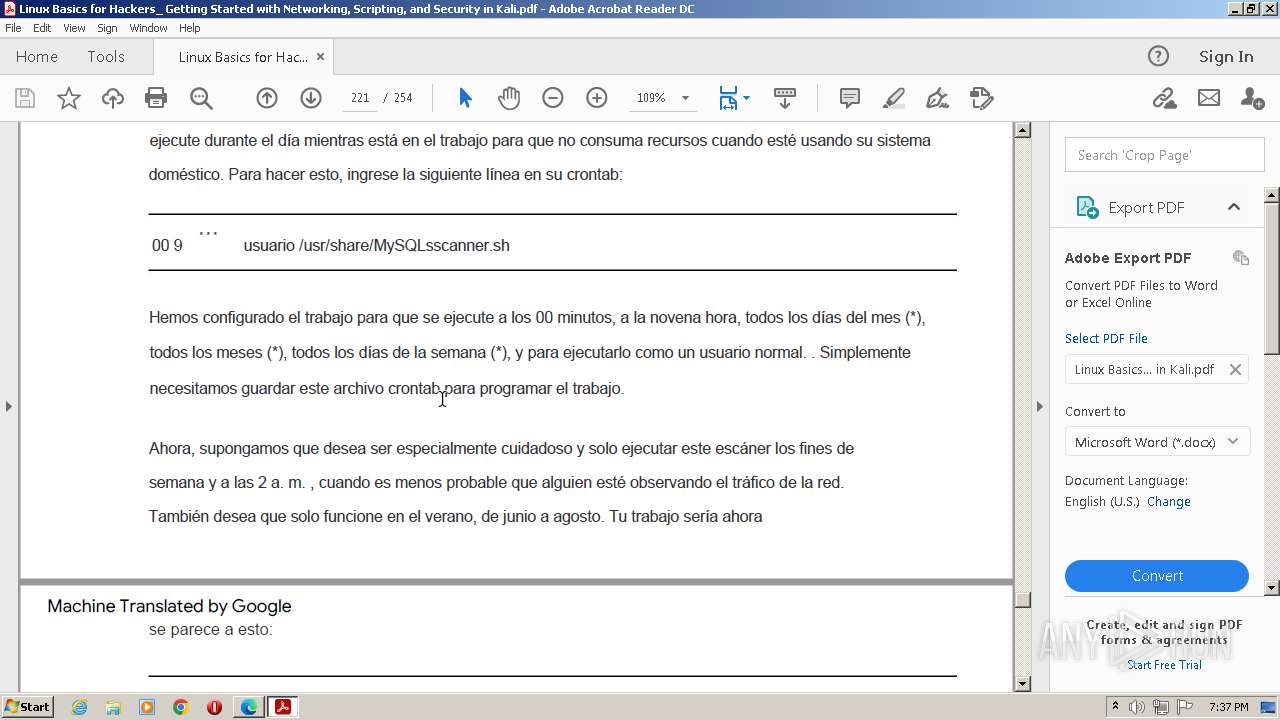1280x720 pixels.
Task: Show hidden tray icons arrow
Action: tap(1115, 707)
